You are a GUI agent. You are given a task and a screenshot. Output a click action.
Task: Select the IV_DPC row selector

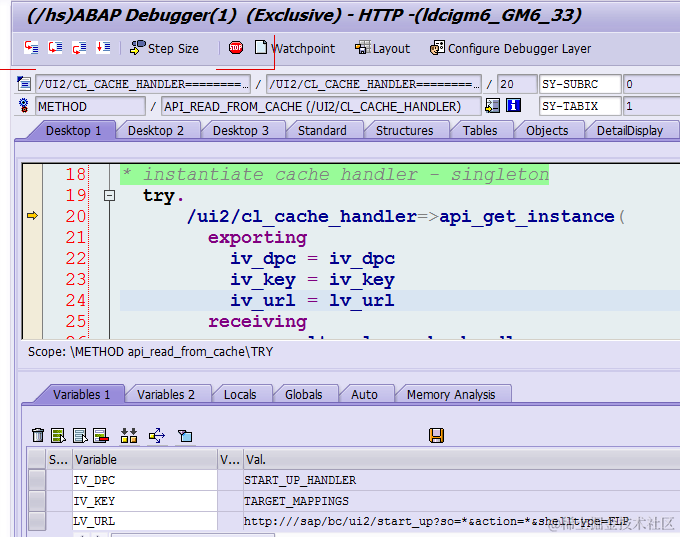pos(37,480)
